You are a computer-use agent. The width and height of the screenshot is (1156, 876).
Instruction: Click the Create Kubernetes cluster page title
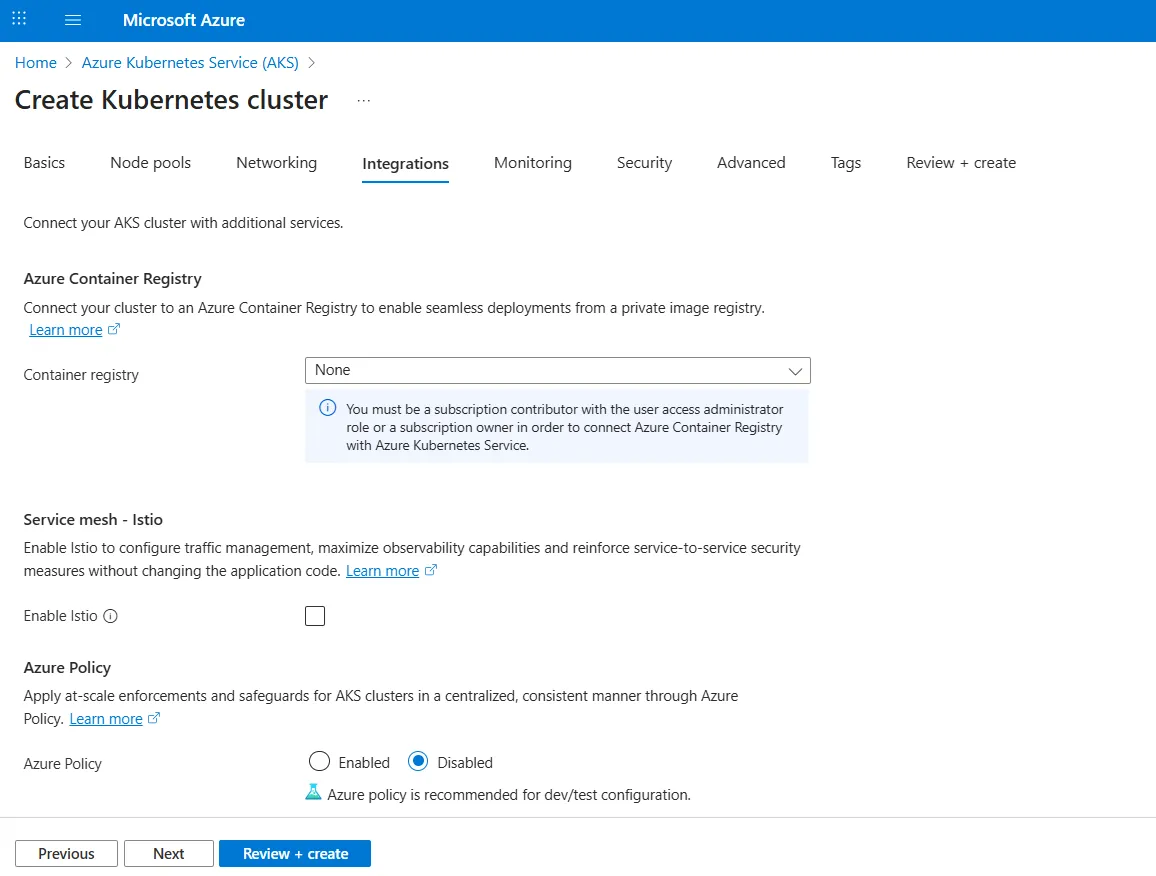tap(171, 100)
